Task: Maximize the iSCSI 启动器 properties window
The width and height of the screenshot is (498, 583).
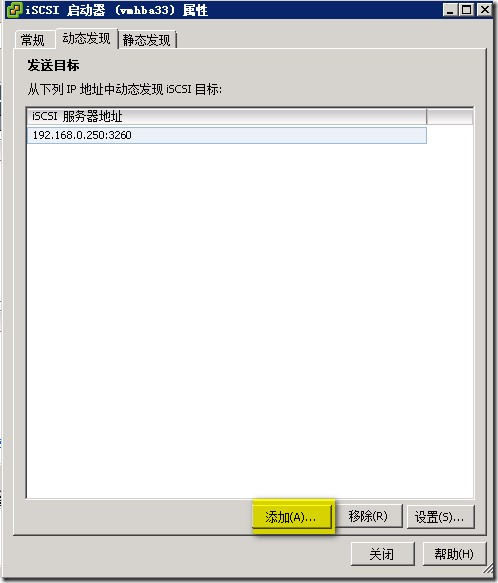Action: pos(467,10)
